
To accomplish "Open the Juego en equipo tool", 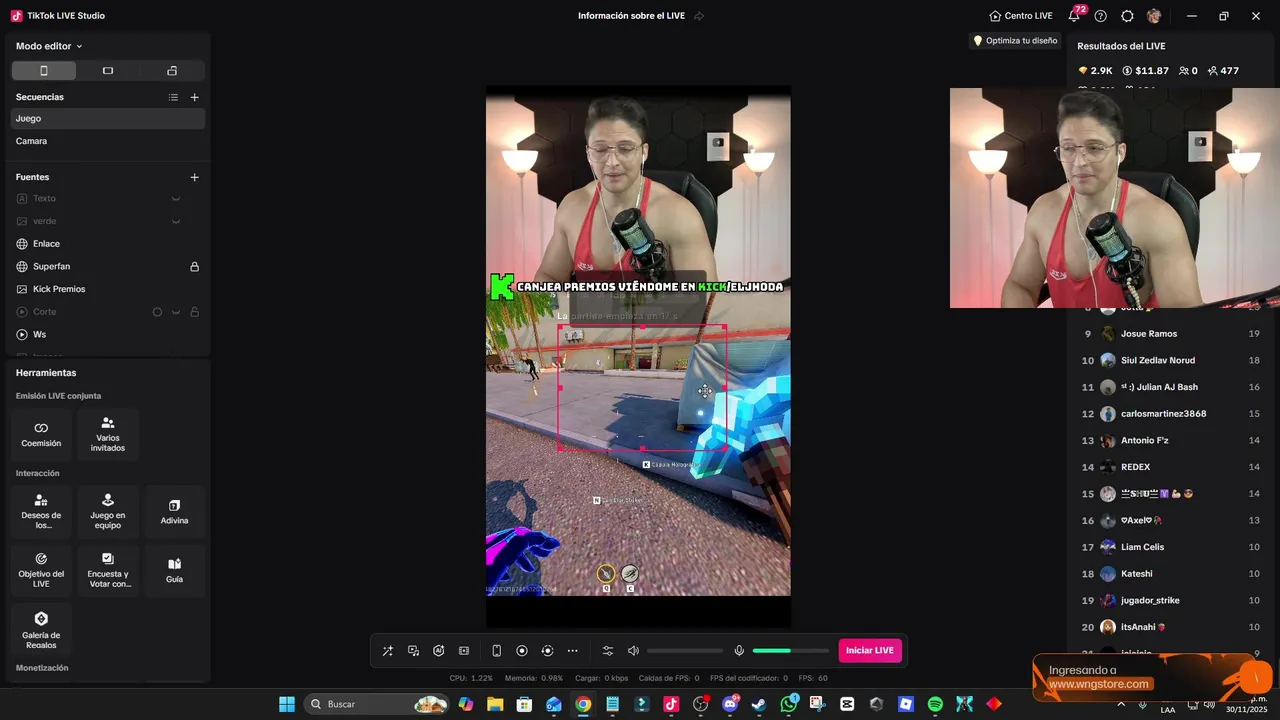I will [x=108, y=512].
